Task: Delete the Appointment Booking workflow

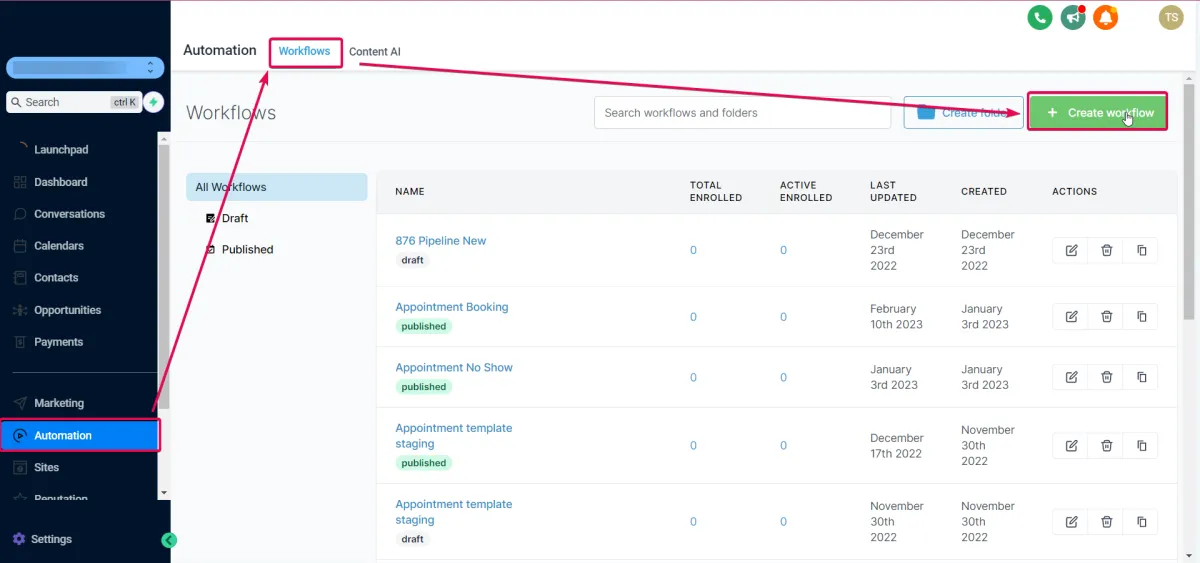Action: pyautogui.click(x=1106, y=316)
